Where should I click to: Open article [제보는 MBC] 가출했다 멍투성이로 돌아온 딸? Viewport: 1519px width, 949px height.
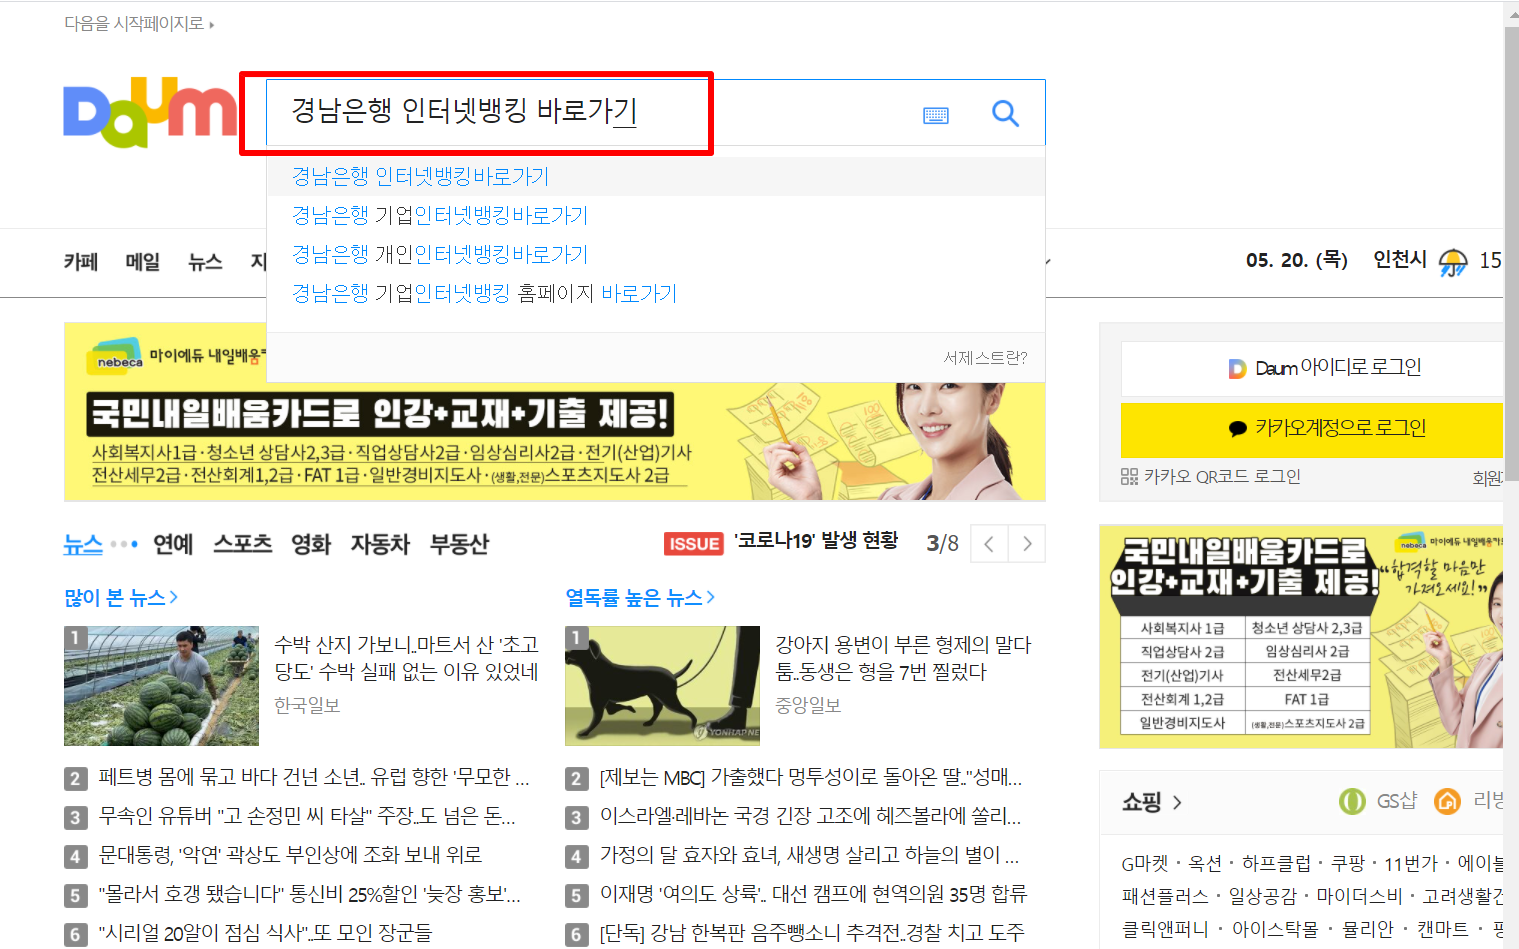pyautogui.click(x=810, y=777)
